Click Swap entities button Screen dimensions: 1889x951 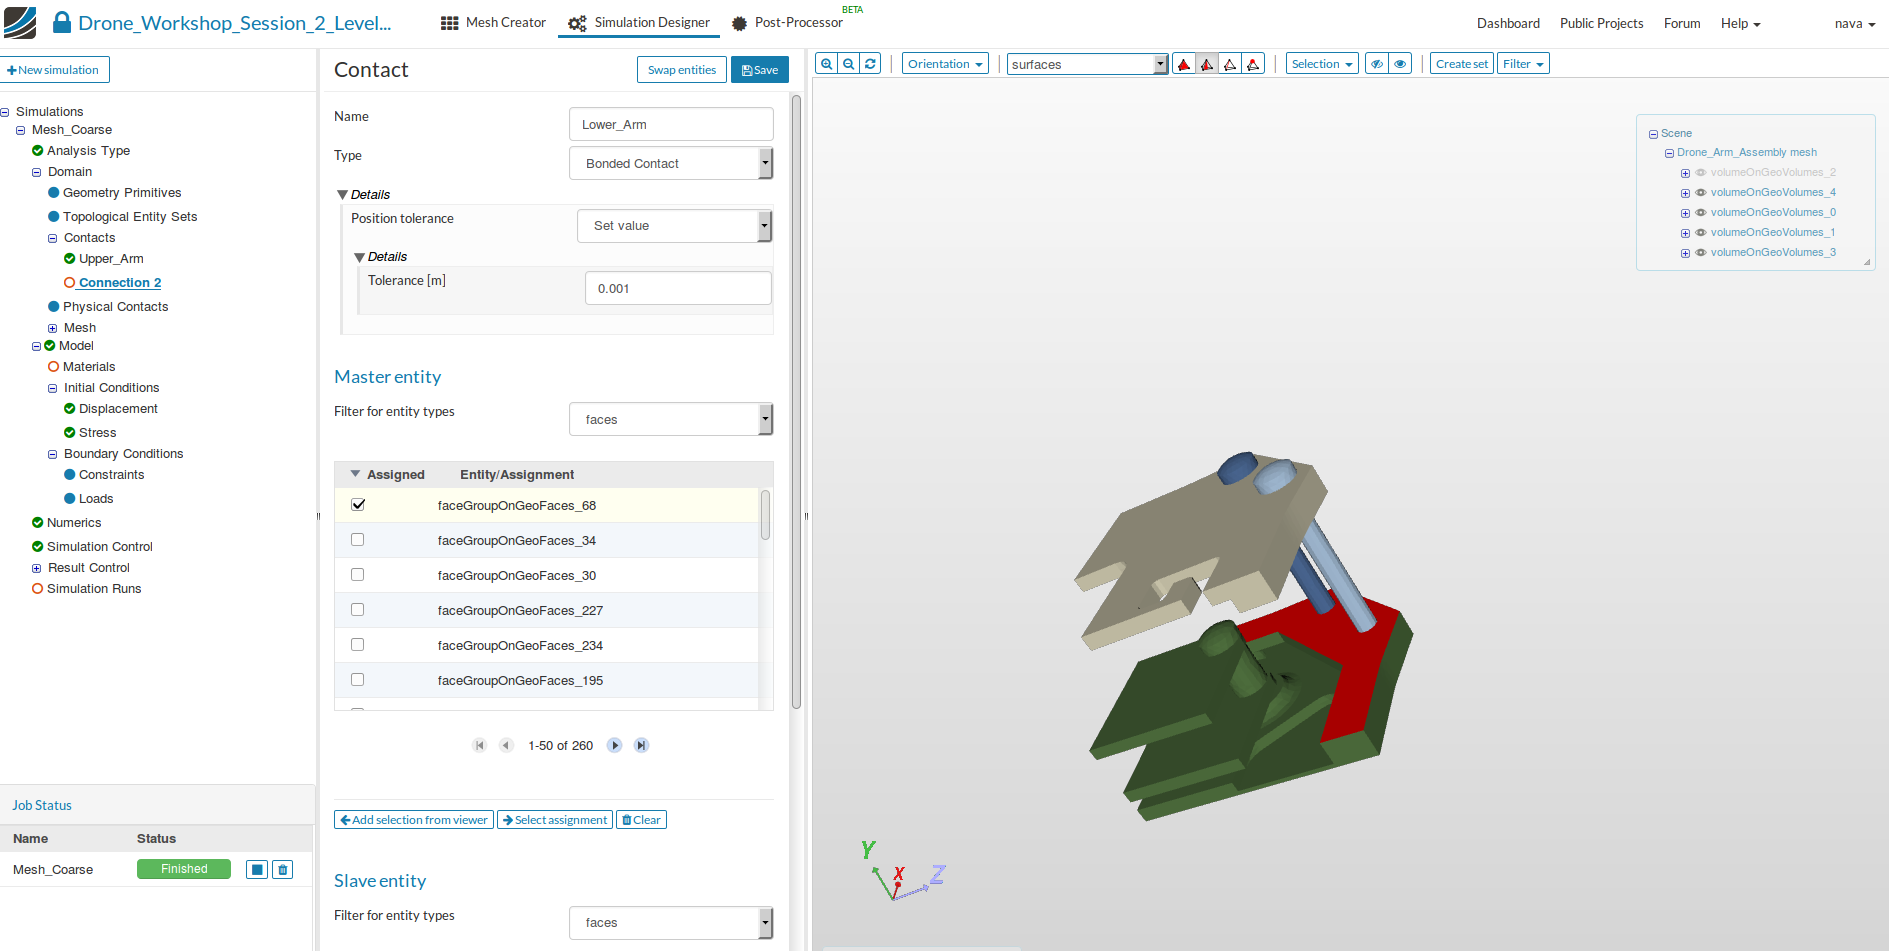click(x=682, y=70)
